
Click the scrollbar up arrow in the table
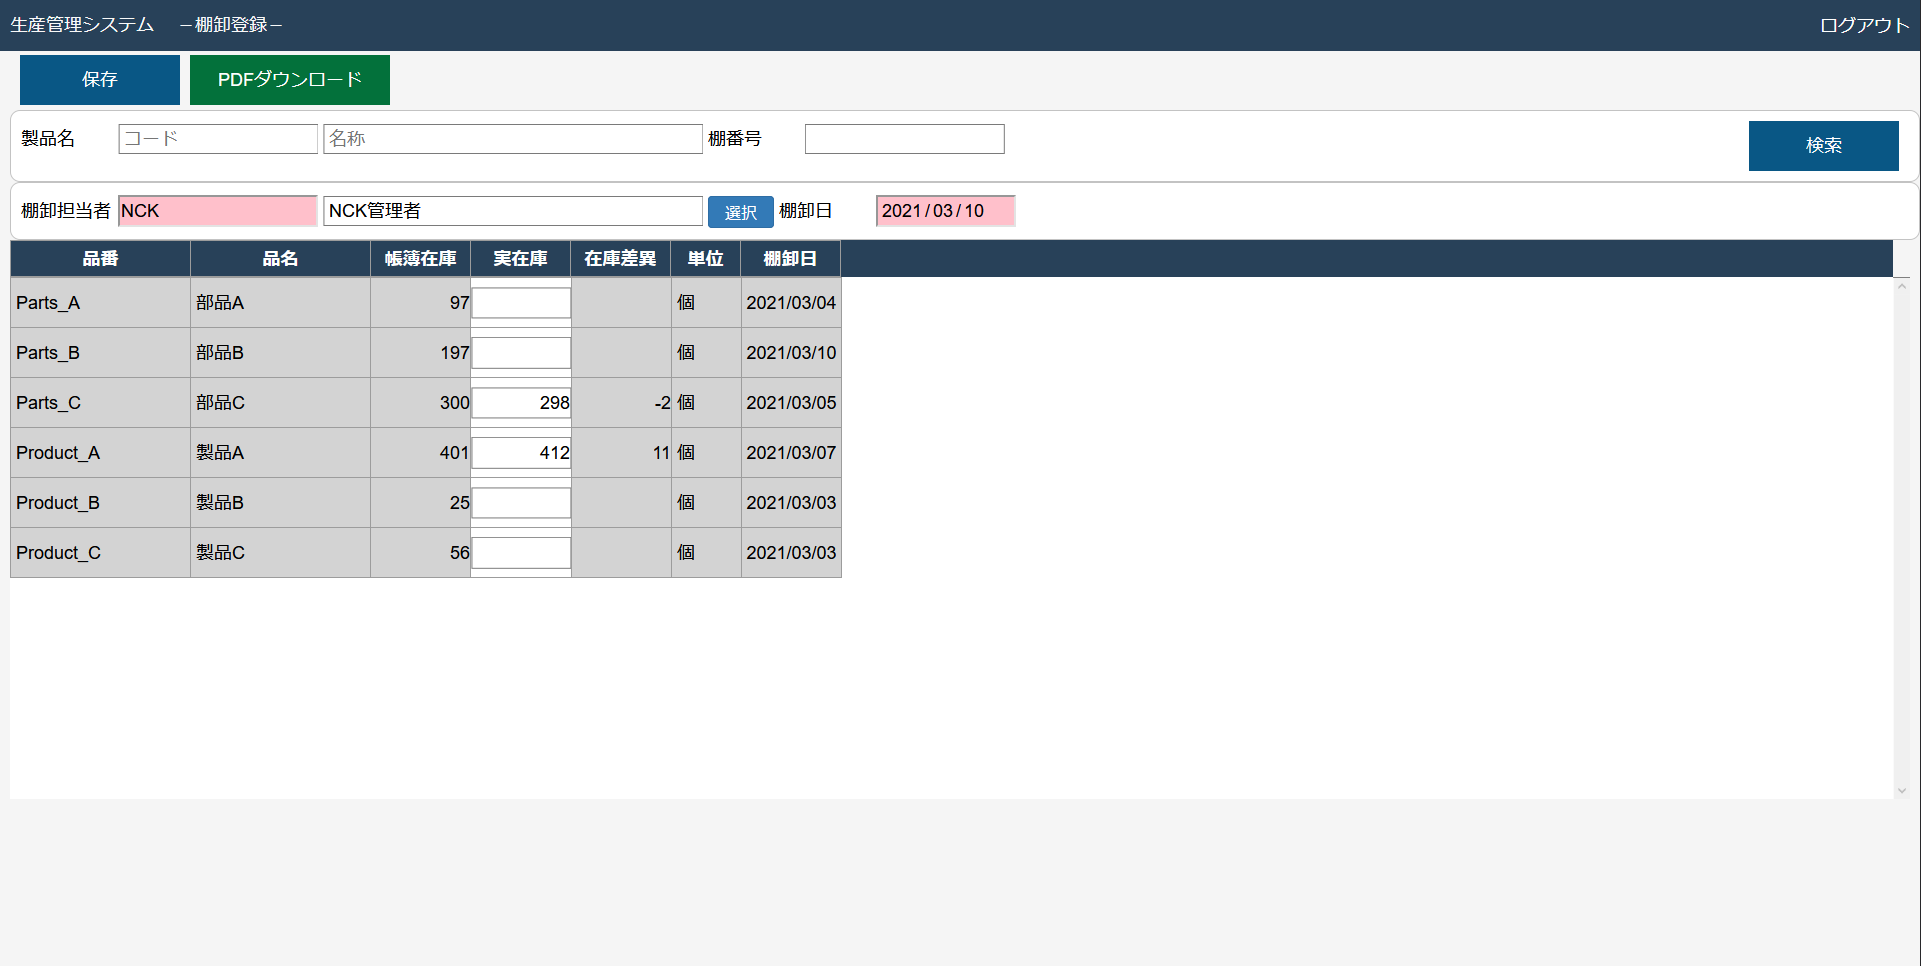[1901, 287]
